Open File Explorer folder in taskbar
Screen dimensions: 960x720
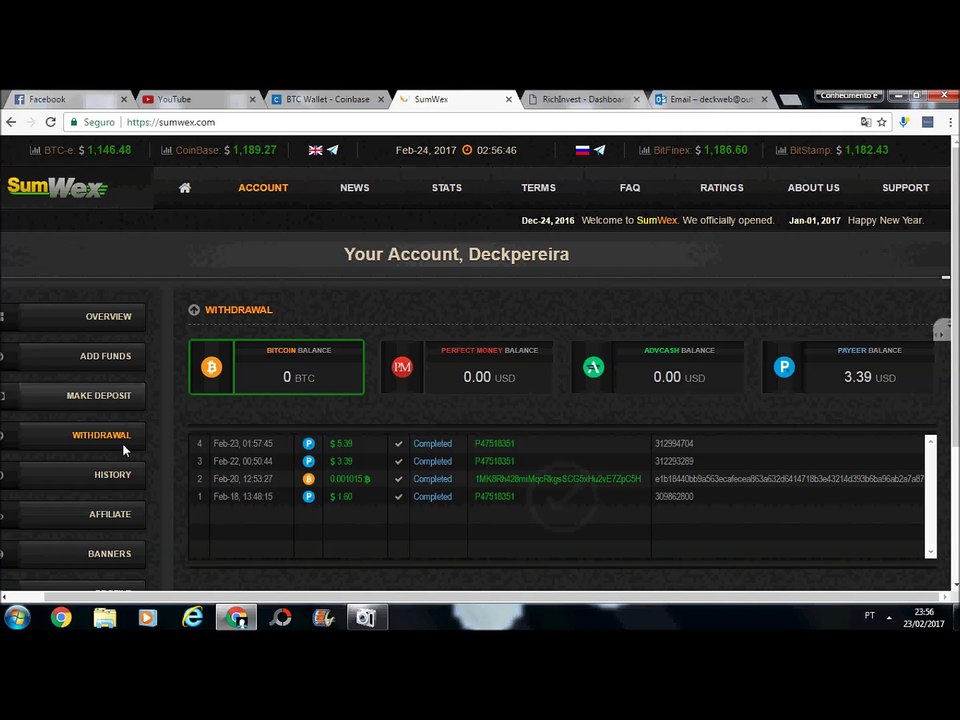105,617
